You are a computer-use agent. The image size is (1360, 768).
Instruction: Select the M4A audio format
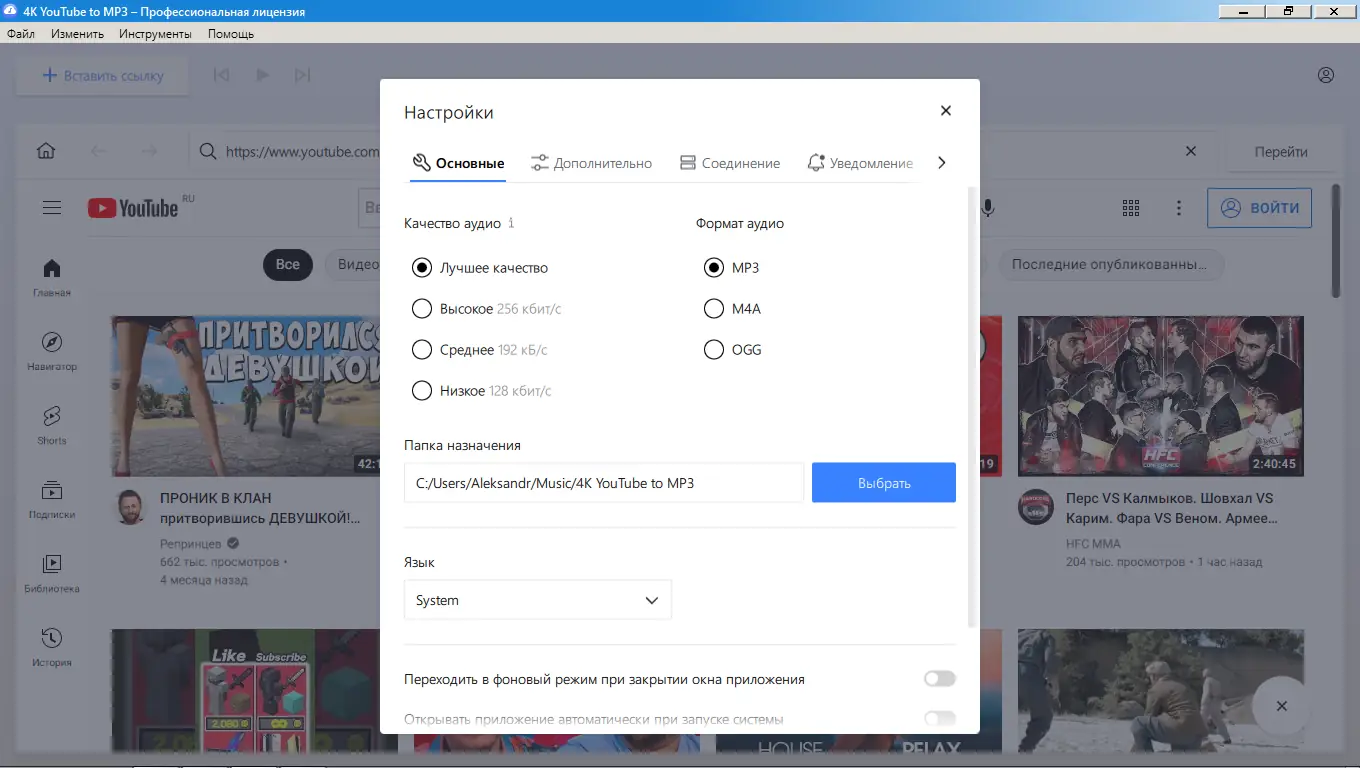tap(714, 308)
